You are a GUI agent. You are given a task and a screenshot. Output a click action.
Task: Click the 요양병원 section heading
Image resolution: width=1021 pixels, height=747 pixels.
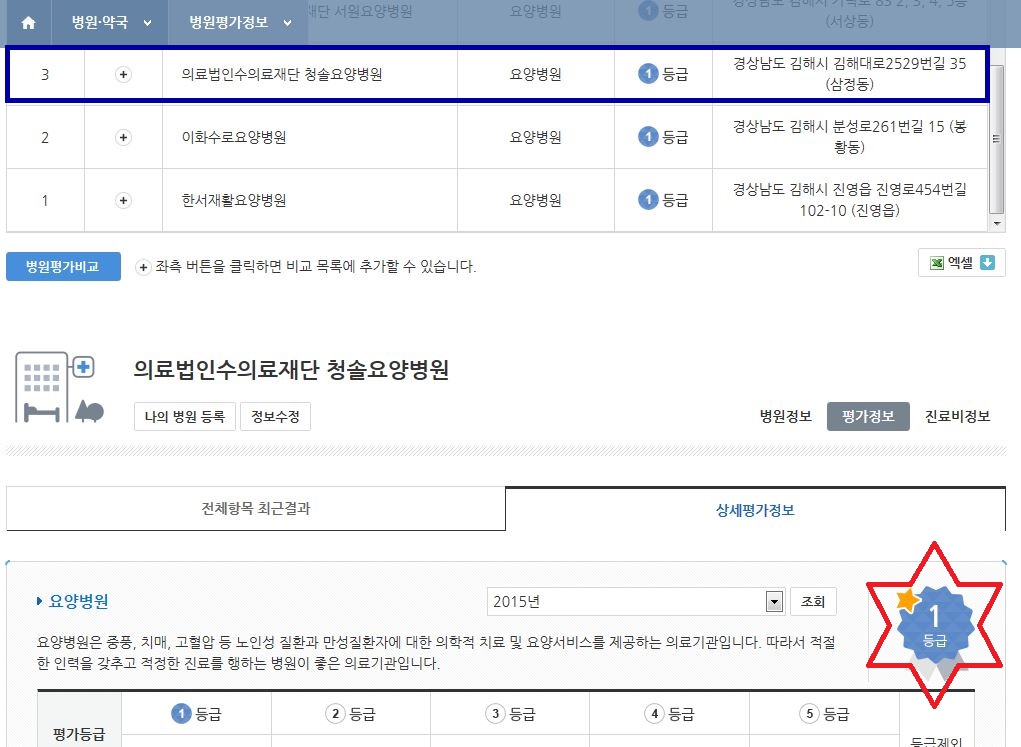click(78, 601)
